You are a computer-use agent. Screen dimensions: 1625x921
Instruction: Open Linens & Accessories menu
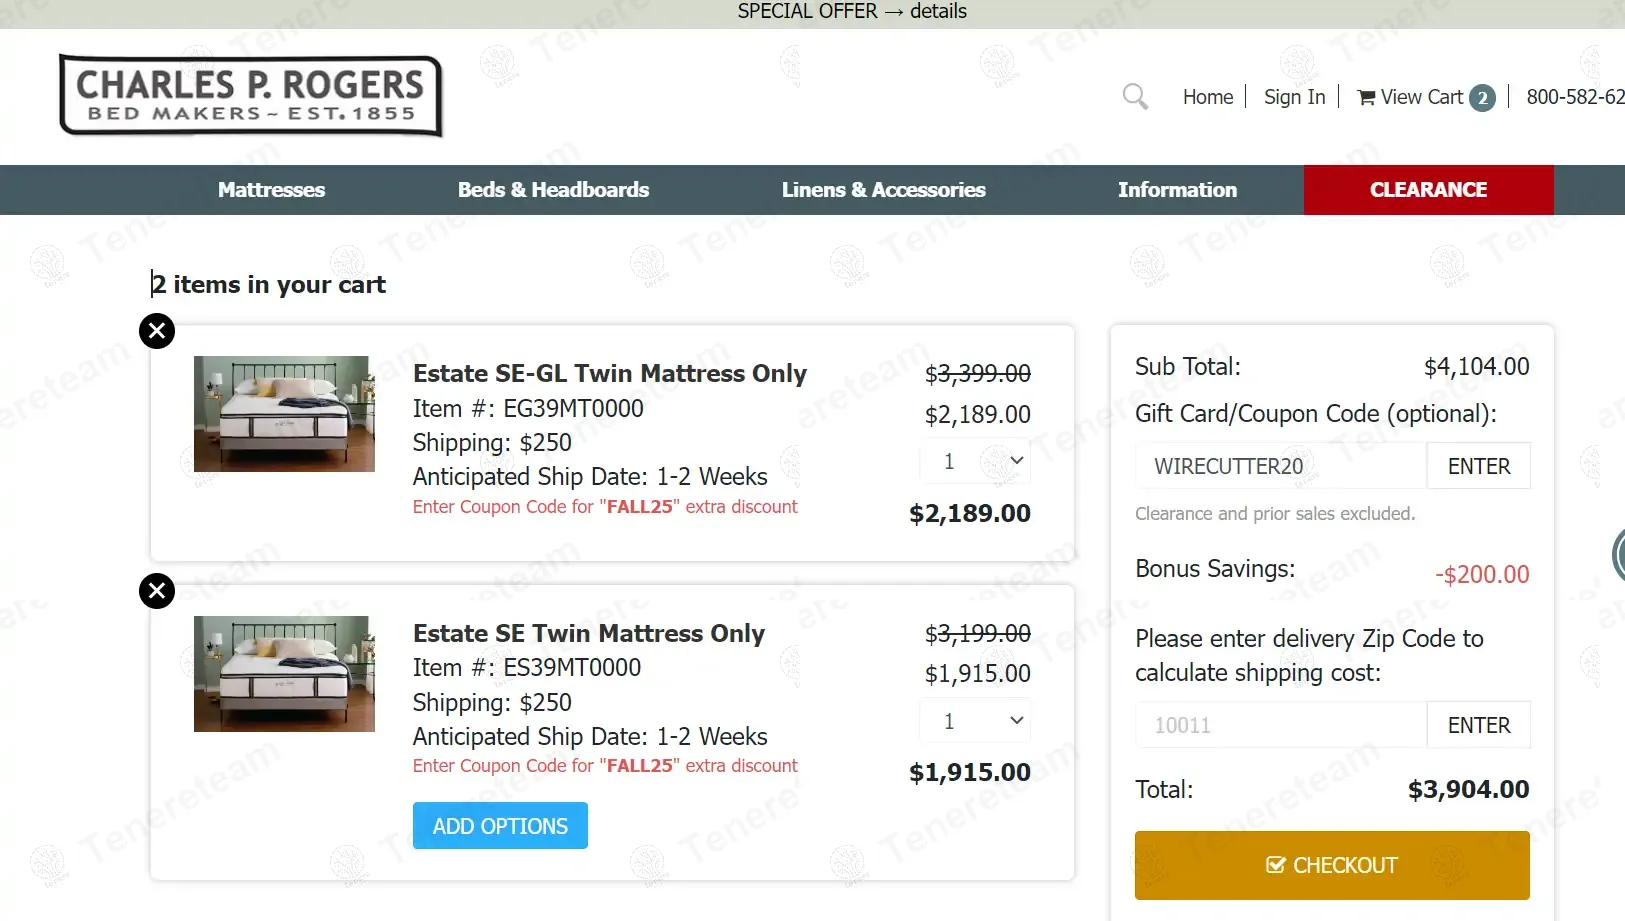[x=883, y=190]
